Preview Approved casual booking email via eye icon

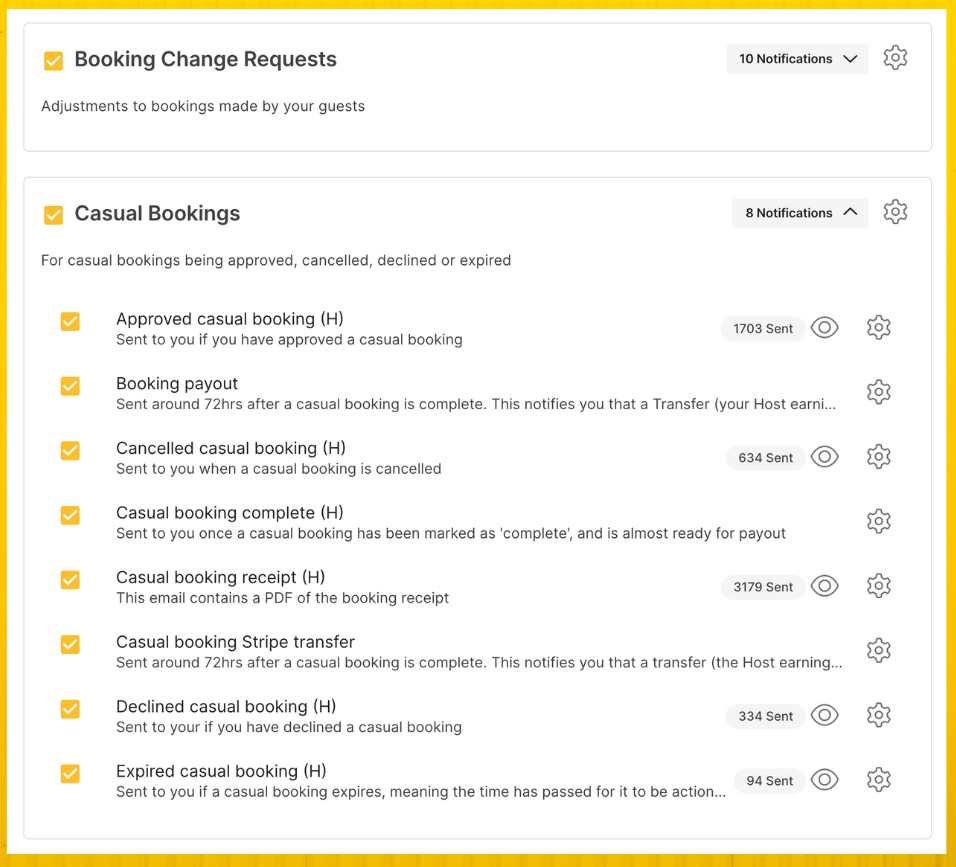click(825, 328)
